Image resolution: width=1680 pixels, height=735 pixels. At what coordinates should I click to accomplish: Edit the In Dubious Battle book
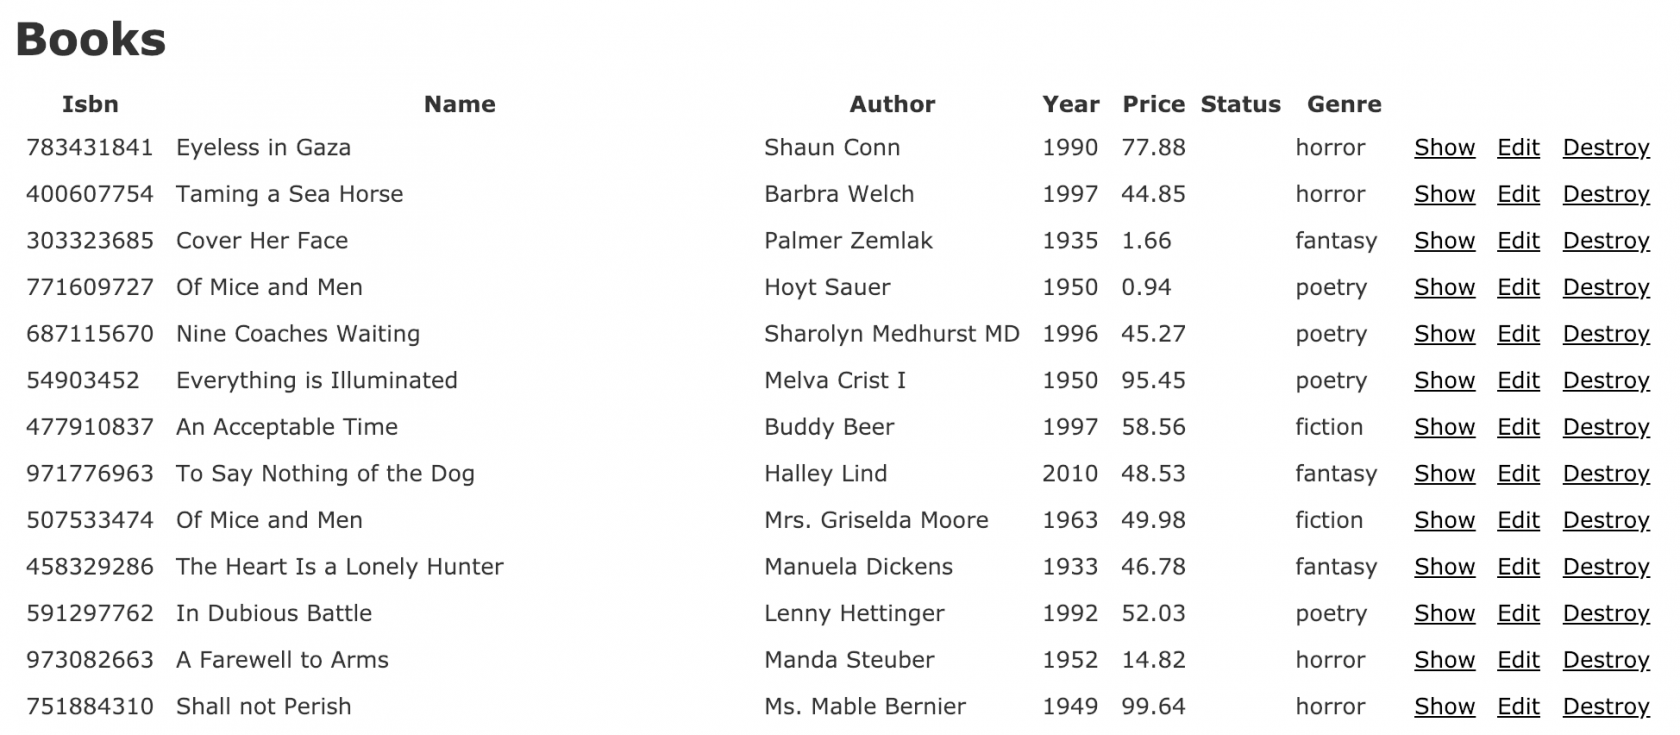pyautogui.click(x=1518, y=614)
